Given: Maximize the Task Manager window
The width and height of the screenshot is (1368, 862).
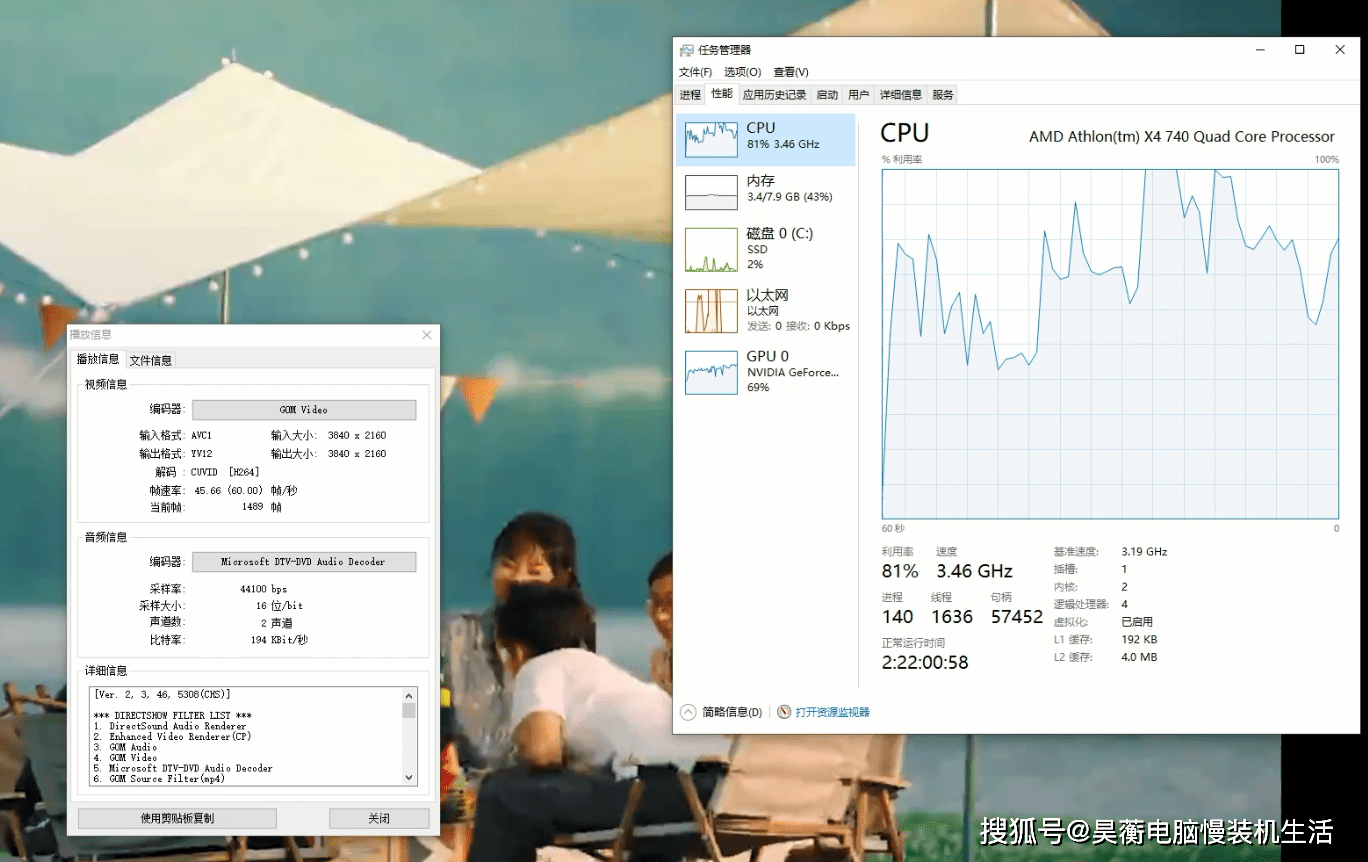Looking at the screenshot, I should [1299, 50].
